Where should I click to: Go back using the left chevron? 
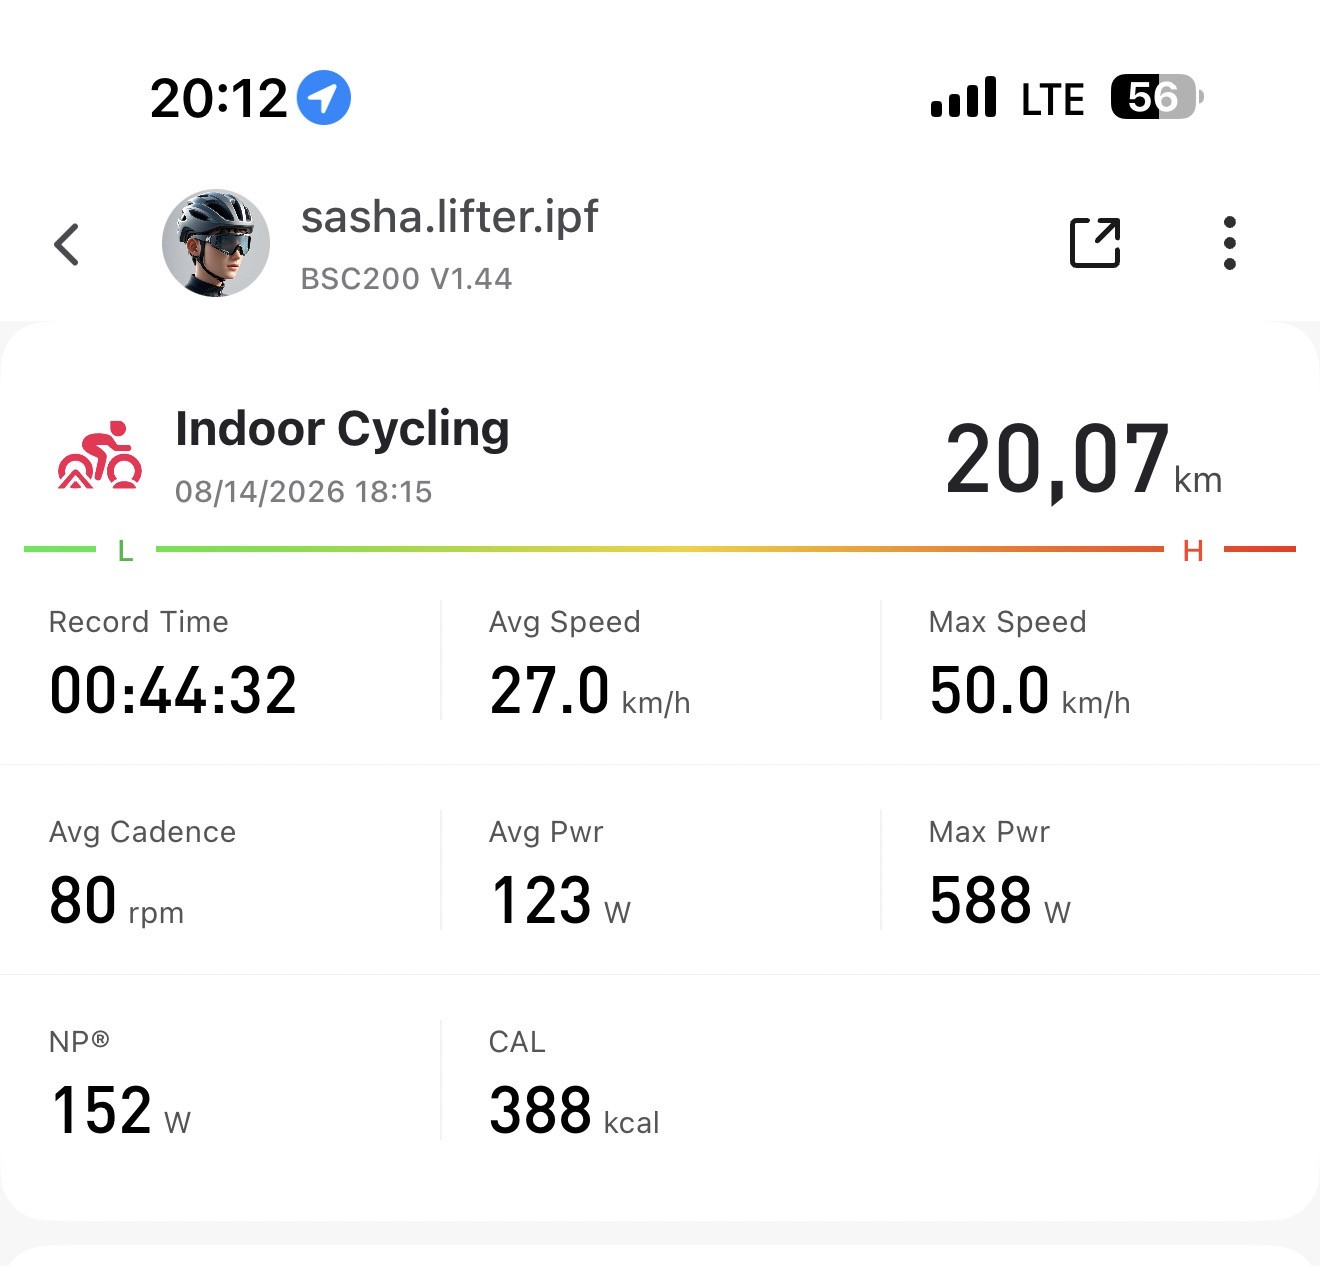coord(66,244)
